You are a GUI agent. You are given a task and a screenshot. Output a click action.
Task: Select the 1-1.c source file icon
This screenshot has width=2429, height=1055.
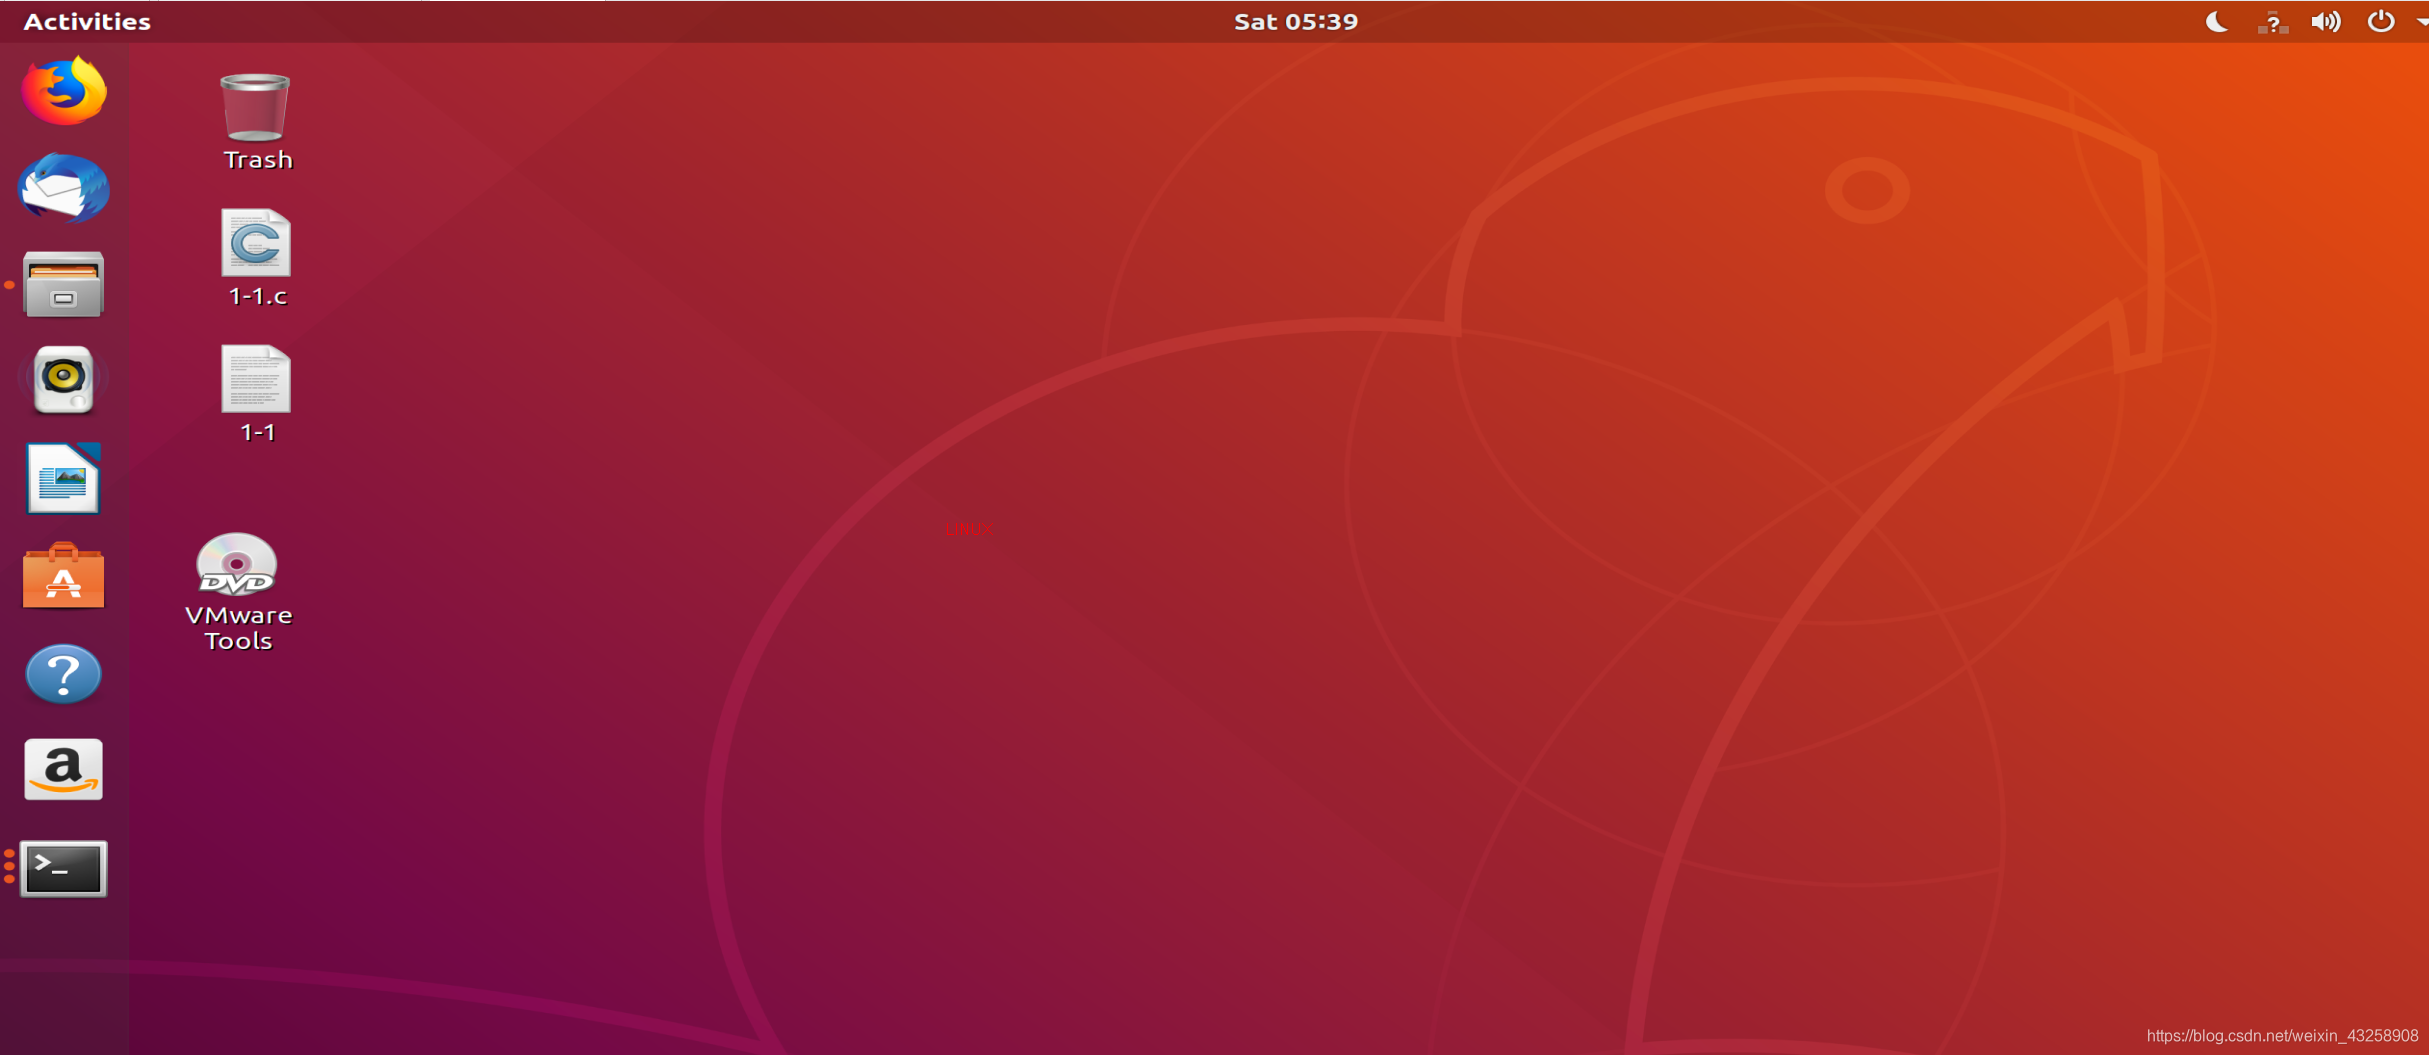tap(256, 243)
